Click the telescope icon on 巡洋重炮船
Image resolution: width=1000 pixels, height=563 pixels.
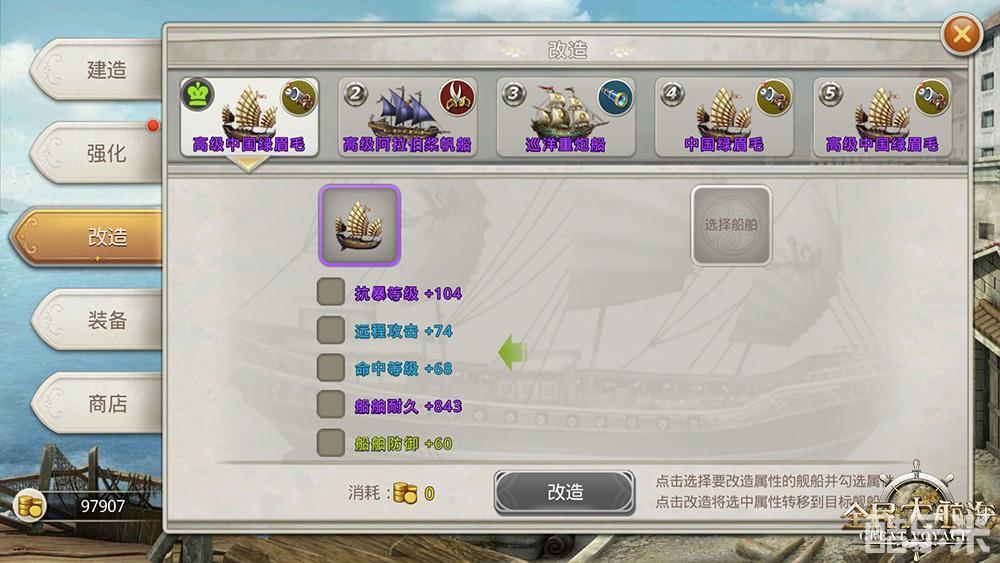[x=615, y=98]
